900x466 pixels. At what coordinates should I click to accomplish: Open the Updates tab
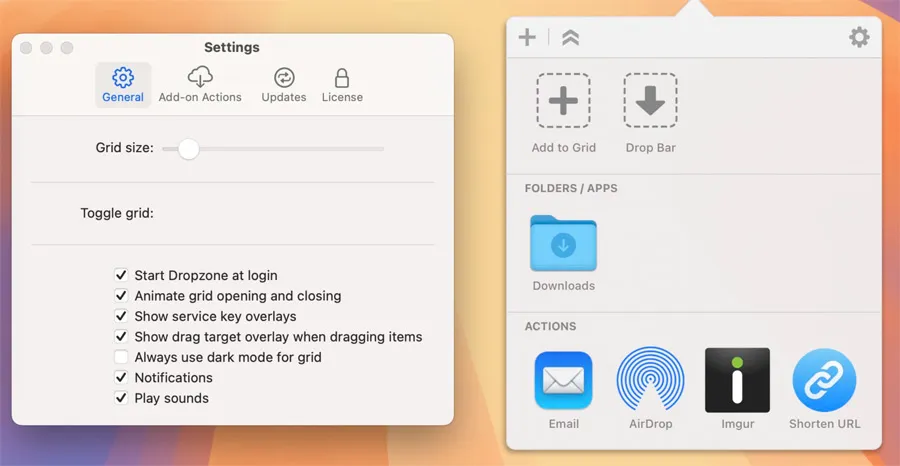(x=284, y=85)
